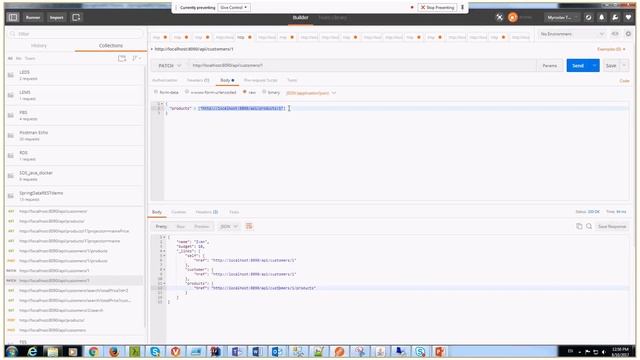Open the request Tests tab
640x360 pixels.
pos(292,80)
